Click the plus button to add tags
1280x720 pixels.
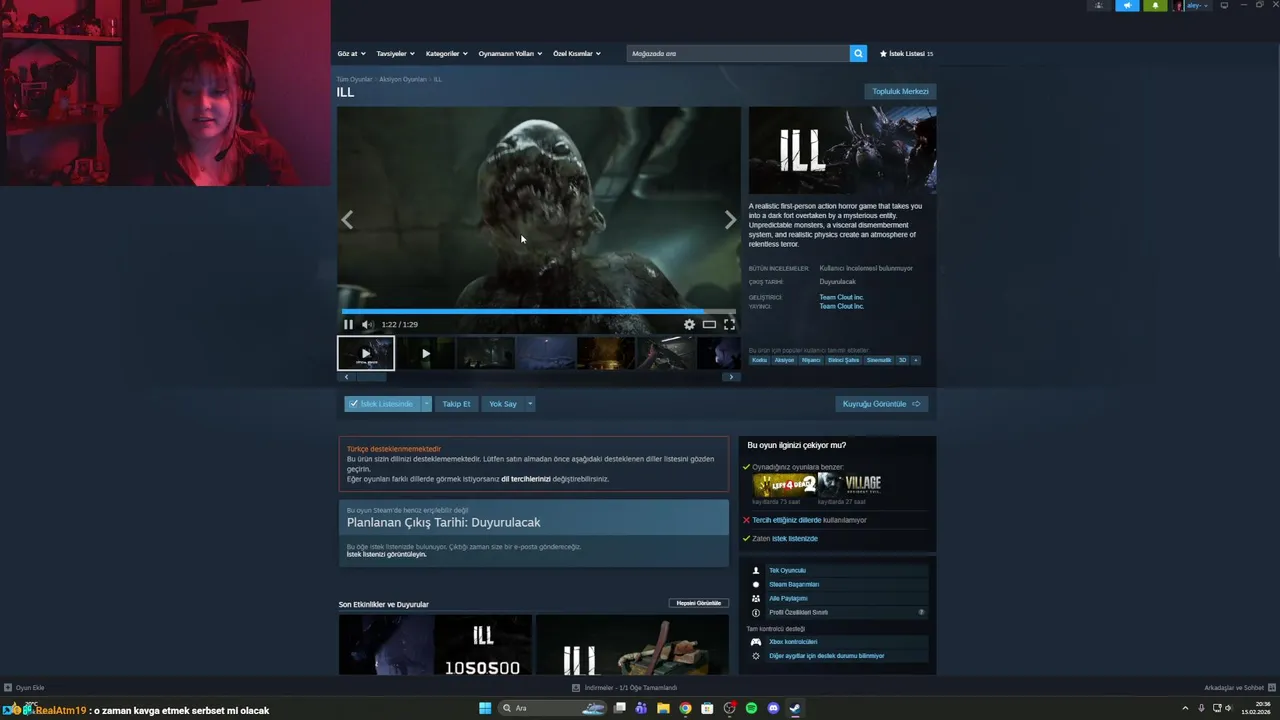pyautogui.click(x=915, y=360)
